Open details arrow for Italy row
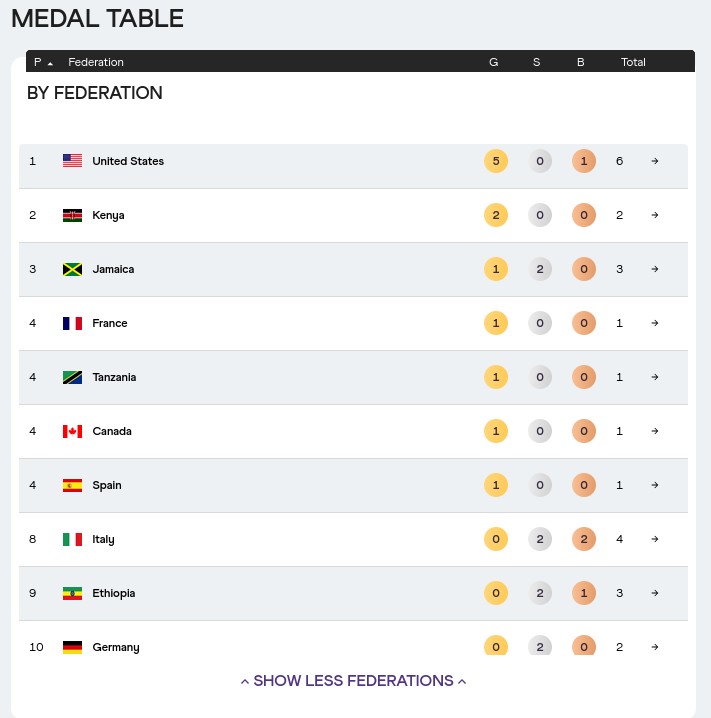 [x=655, y=539]
